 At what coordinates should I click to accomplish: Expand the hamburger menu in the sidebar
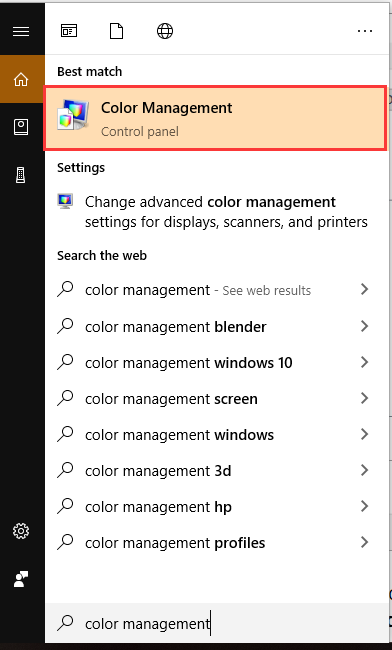21,31
